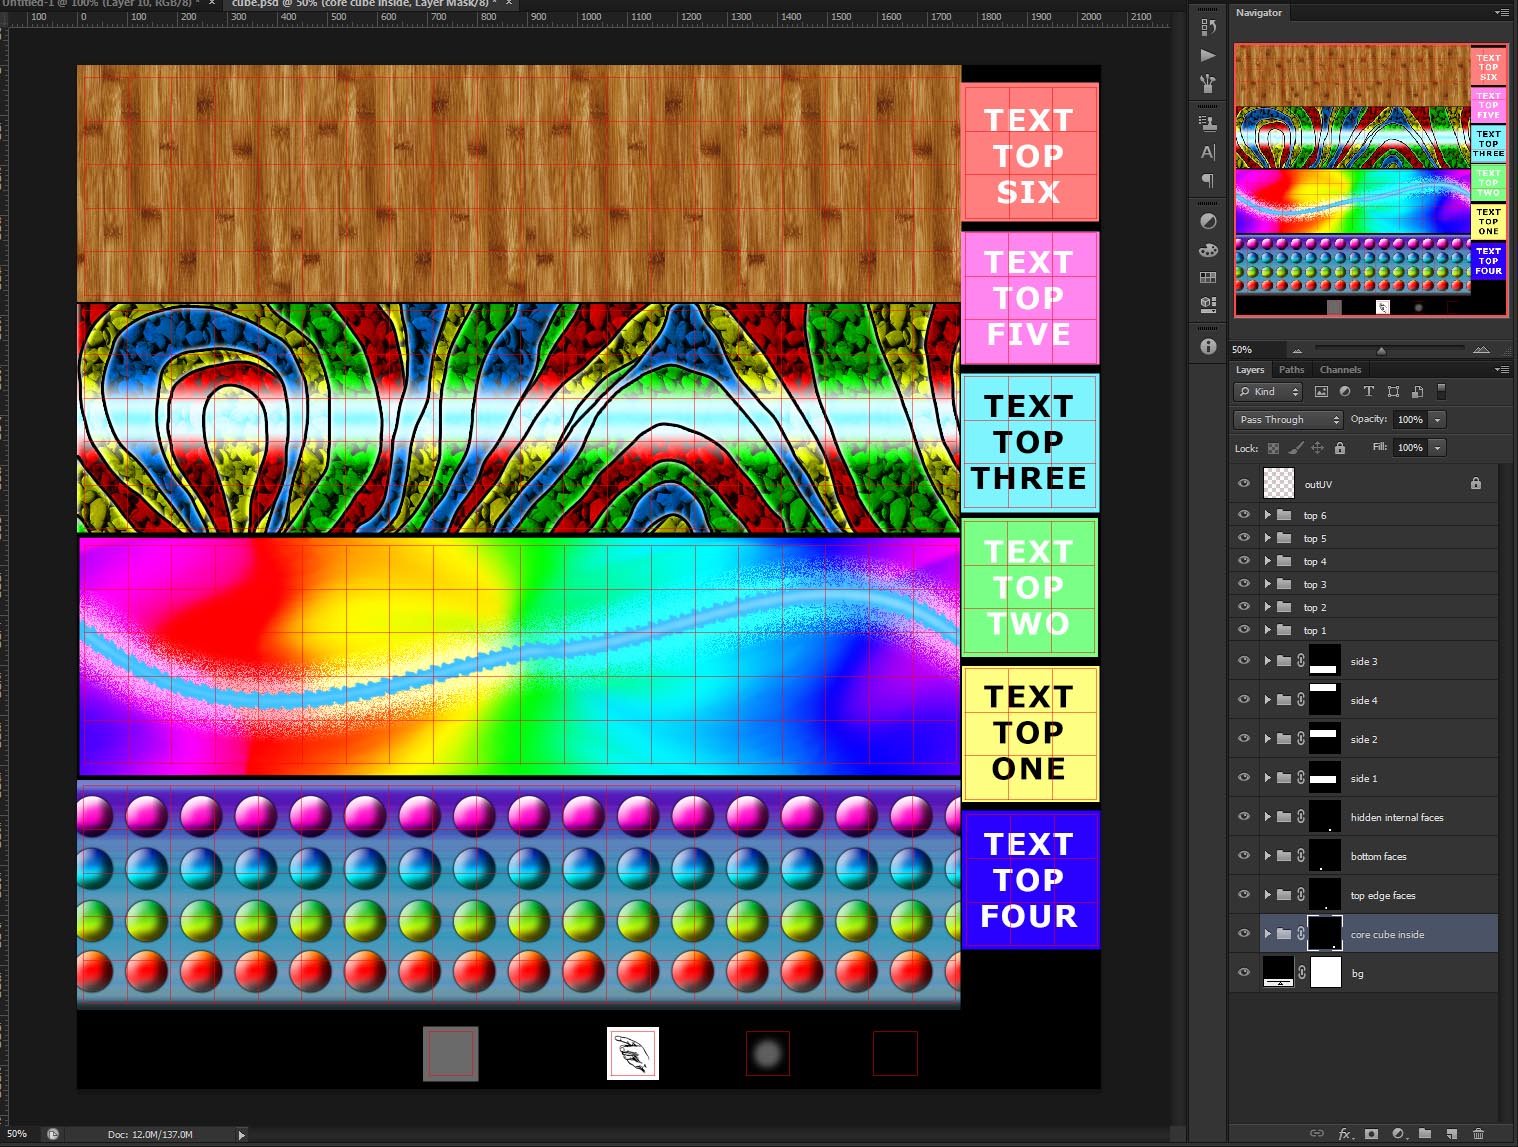The height and width of the screenshot is (1147, 1518).
Task: Filter layers by smart objects icon
Action: click(1417, 392)
